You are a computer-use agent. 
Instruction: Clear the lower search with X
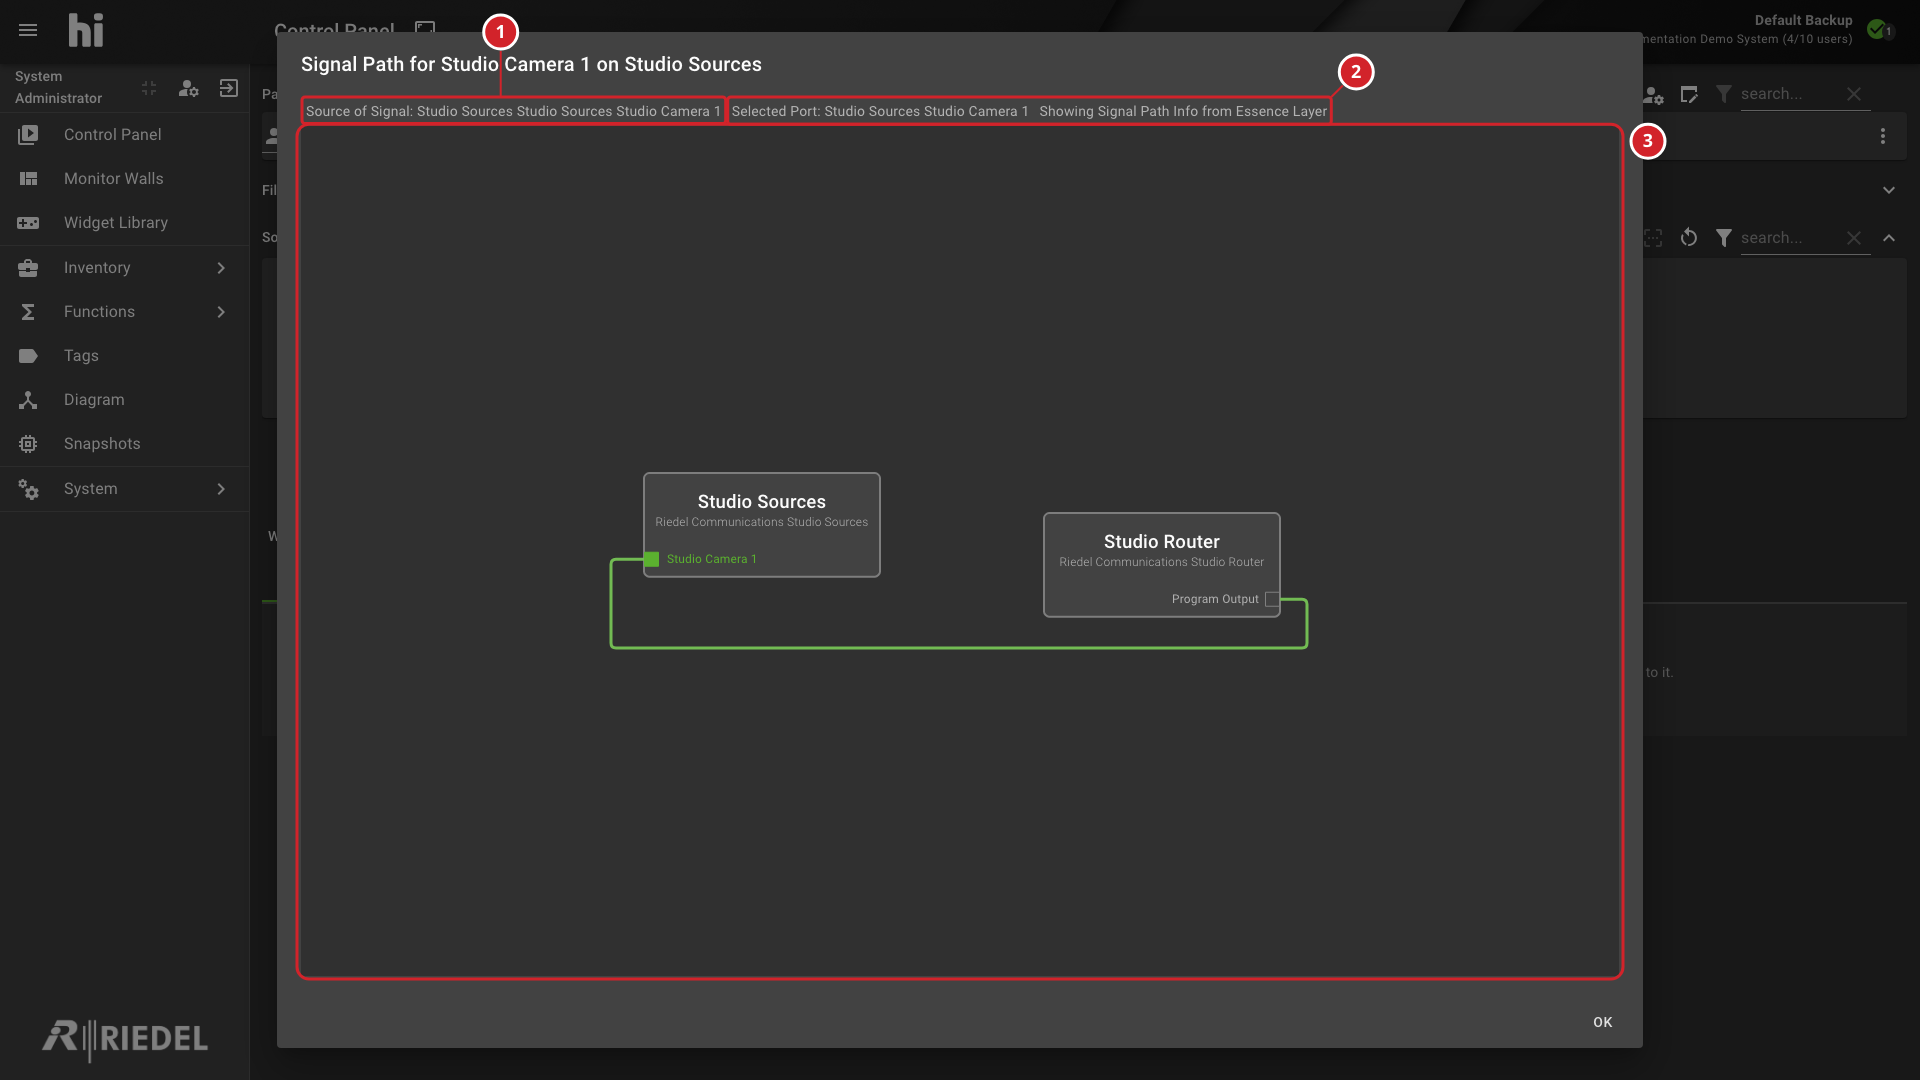coord(1854,238)
